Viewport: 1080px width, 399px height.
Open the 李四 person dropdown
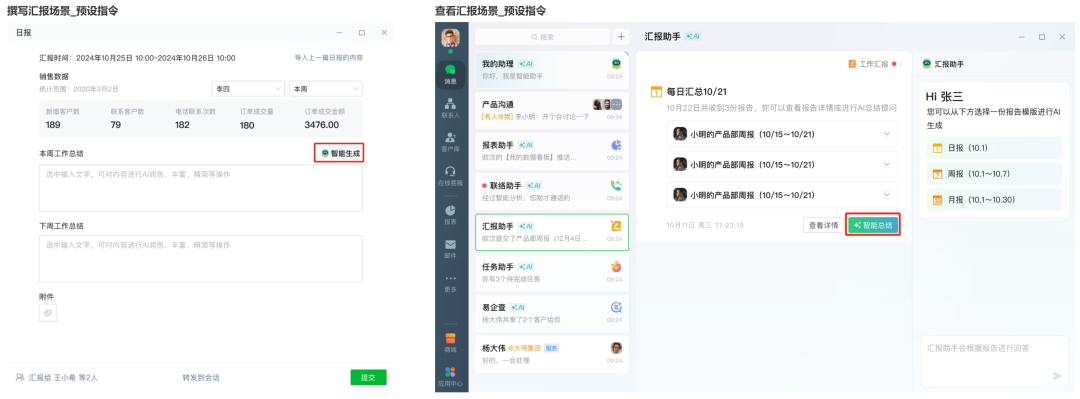pos(248,89)
